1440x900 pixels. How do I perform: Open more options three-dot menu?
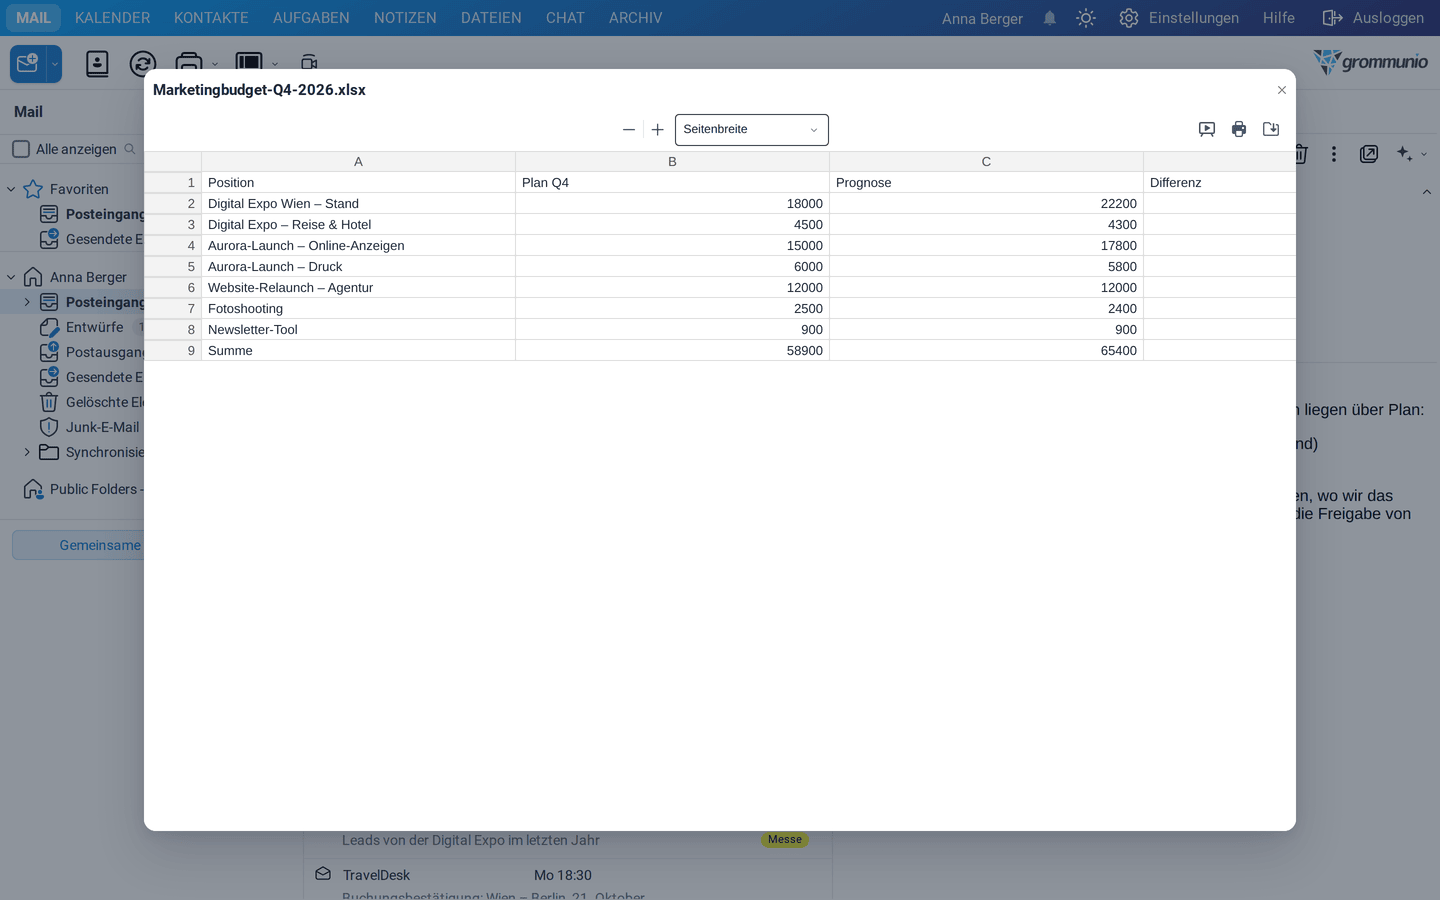pos(1334,154)
